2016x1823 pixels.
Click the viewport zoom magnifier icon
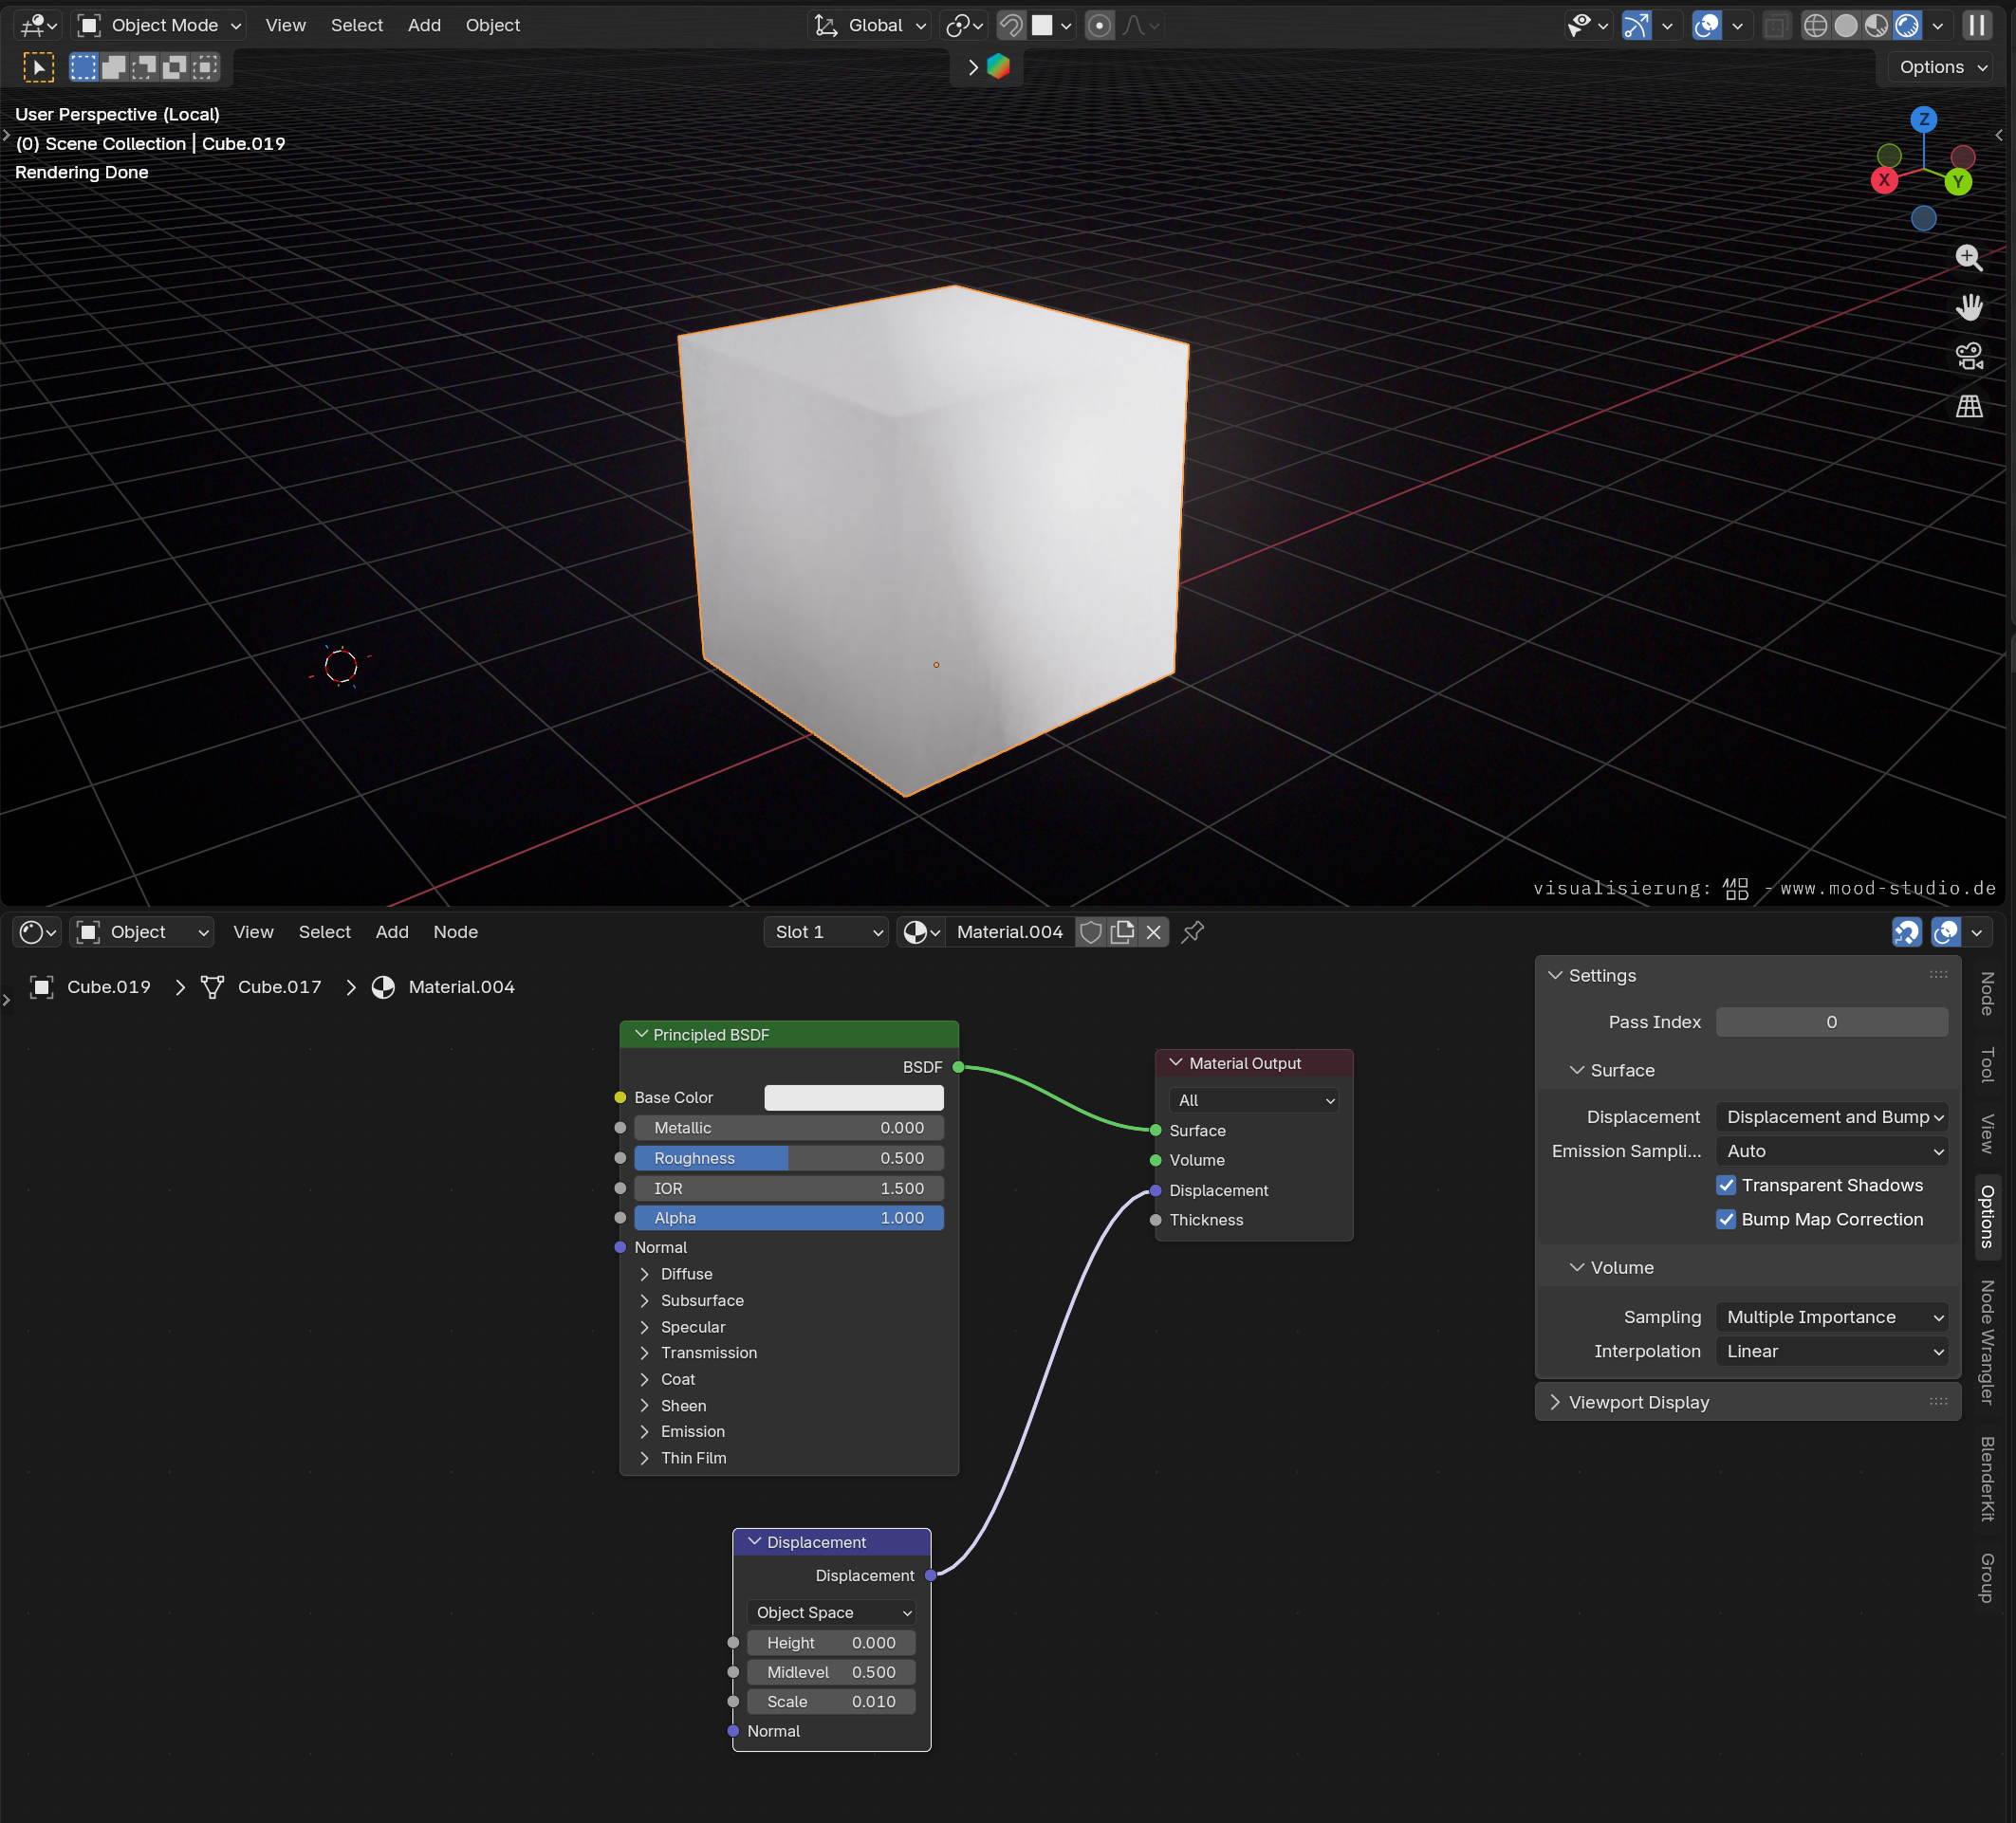click(1968, 257)
